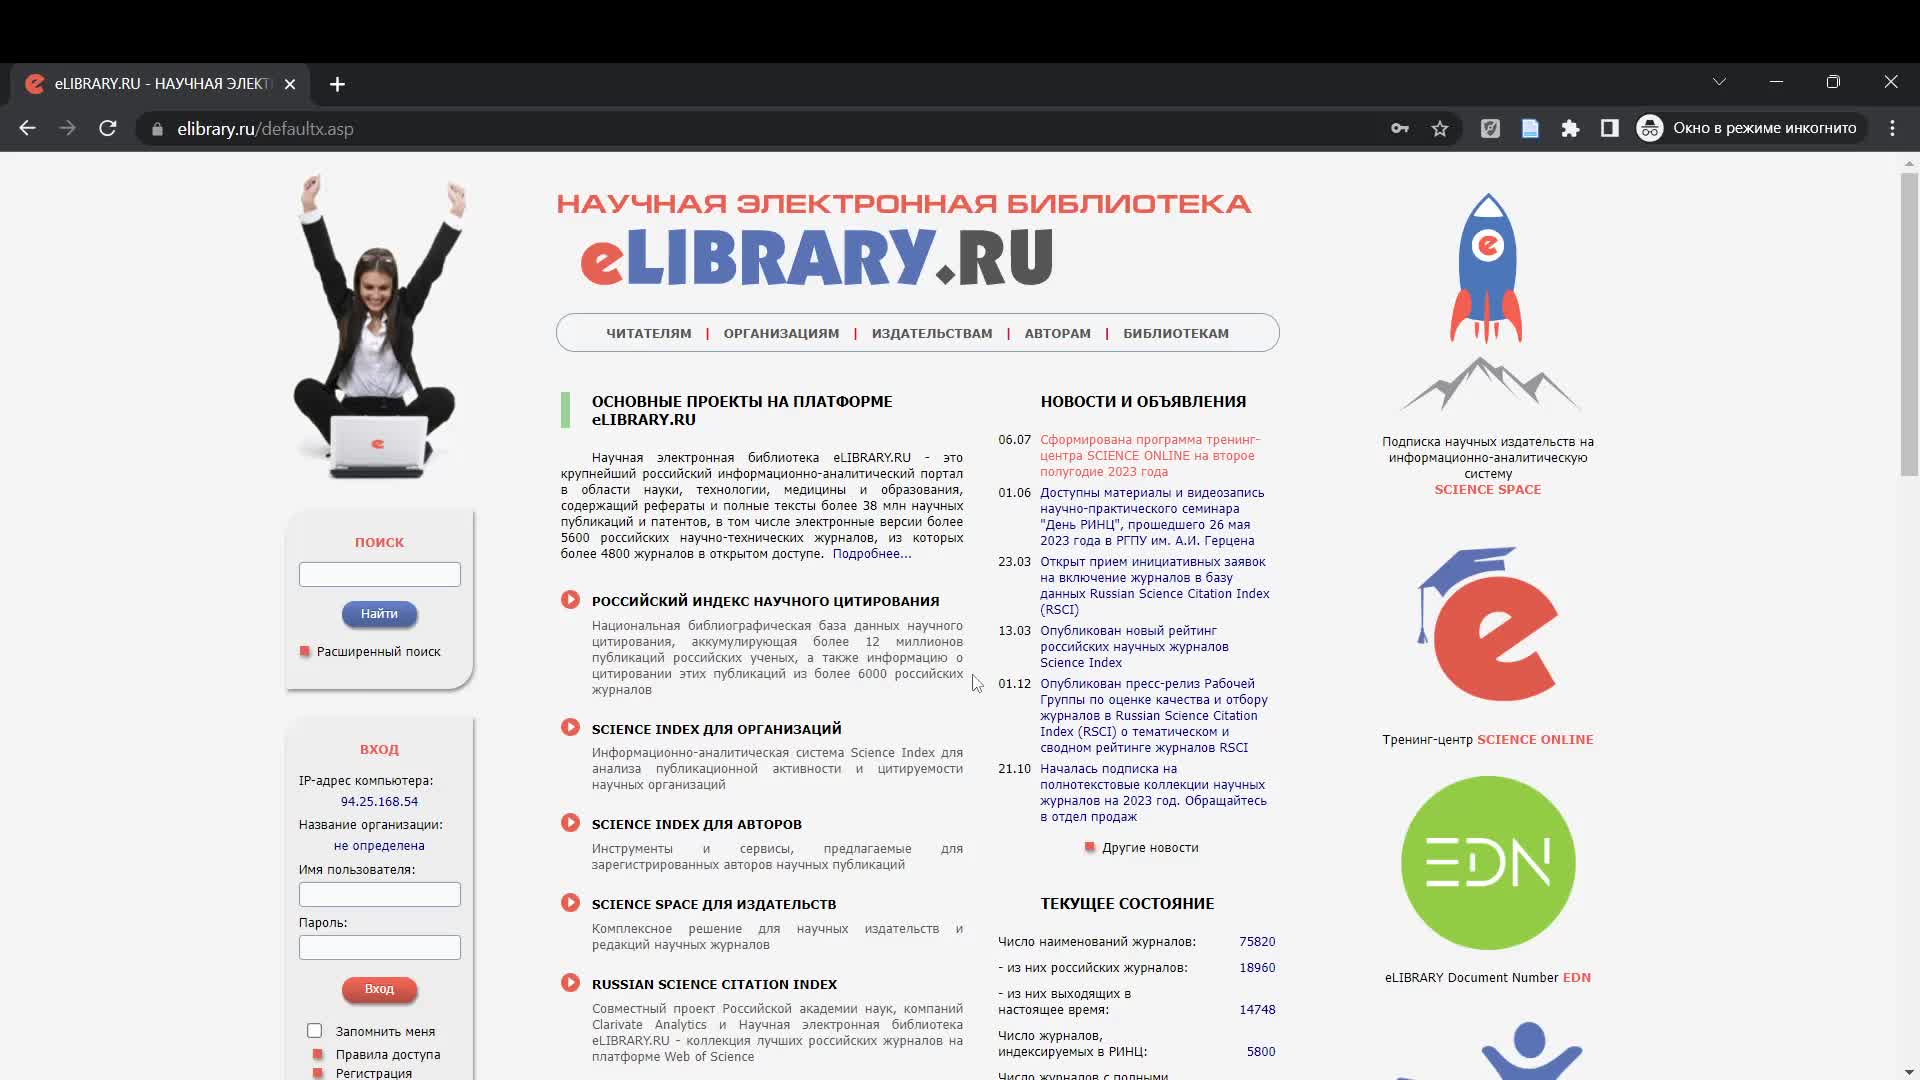Viewport: 1920px width, 1080px height.
Task: Click the currently published count 14748
Action: coord(1257,1010)
